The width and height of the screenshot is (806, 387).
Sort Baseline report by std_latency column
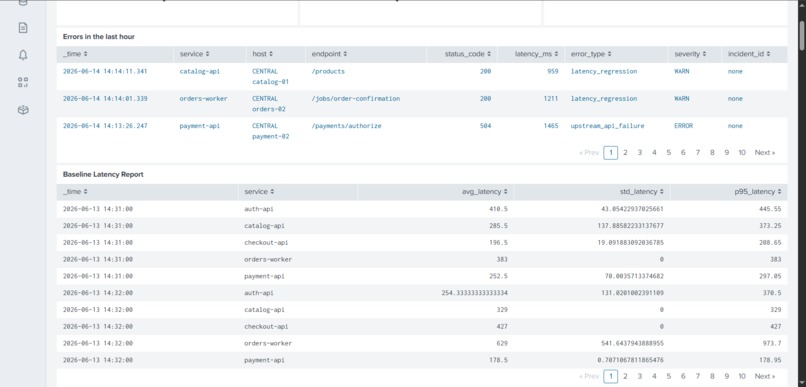coord(641,192)
